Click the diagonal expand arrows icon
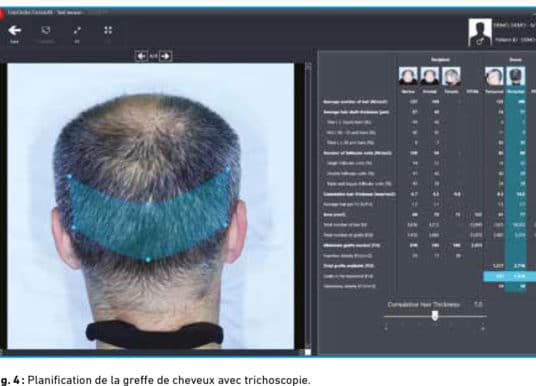Image resolution: width=536 pixels, height=386 pixels. 77,30
